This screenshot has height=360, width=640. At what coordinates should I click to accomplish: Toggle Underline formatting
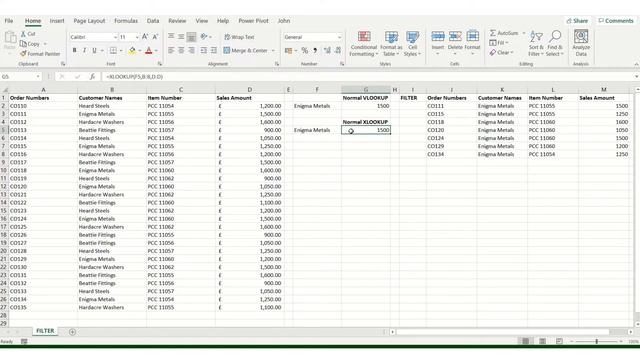pos(94,50)
